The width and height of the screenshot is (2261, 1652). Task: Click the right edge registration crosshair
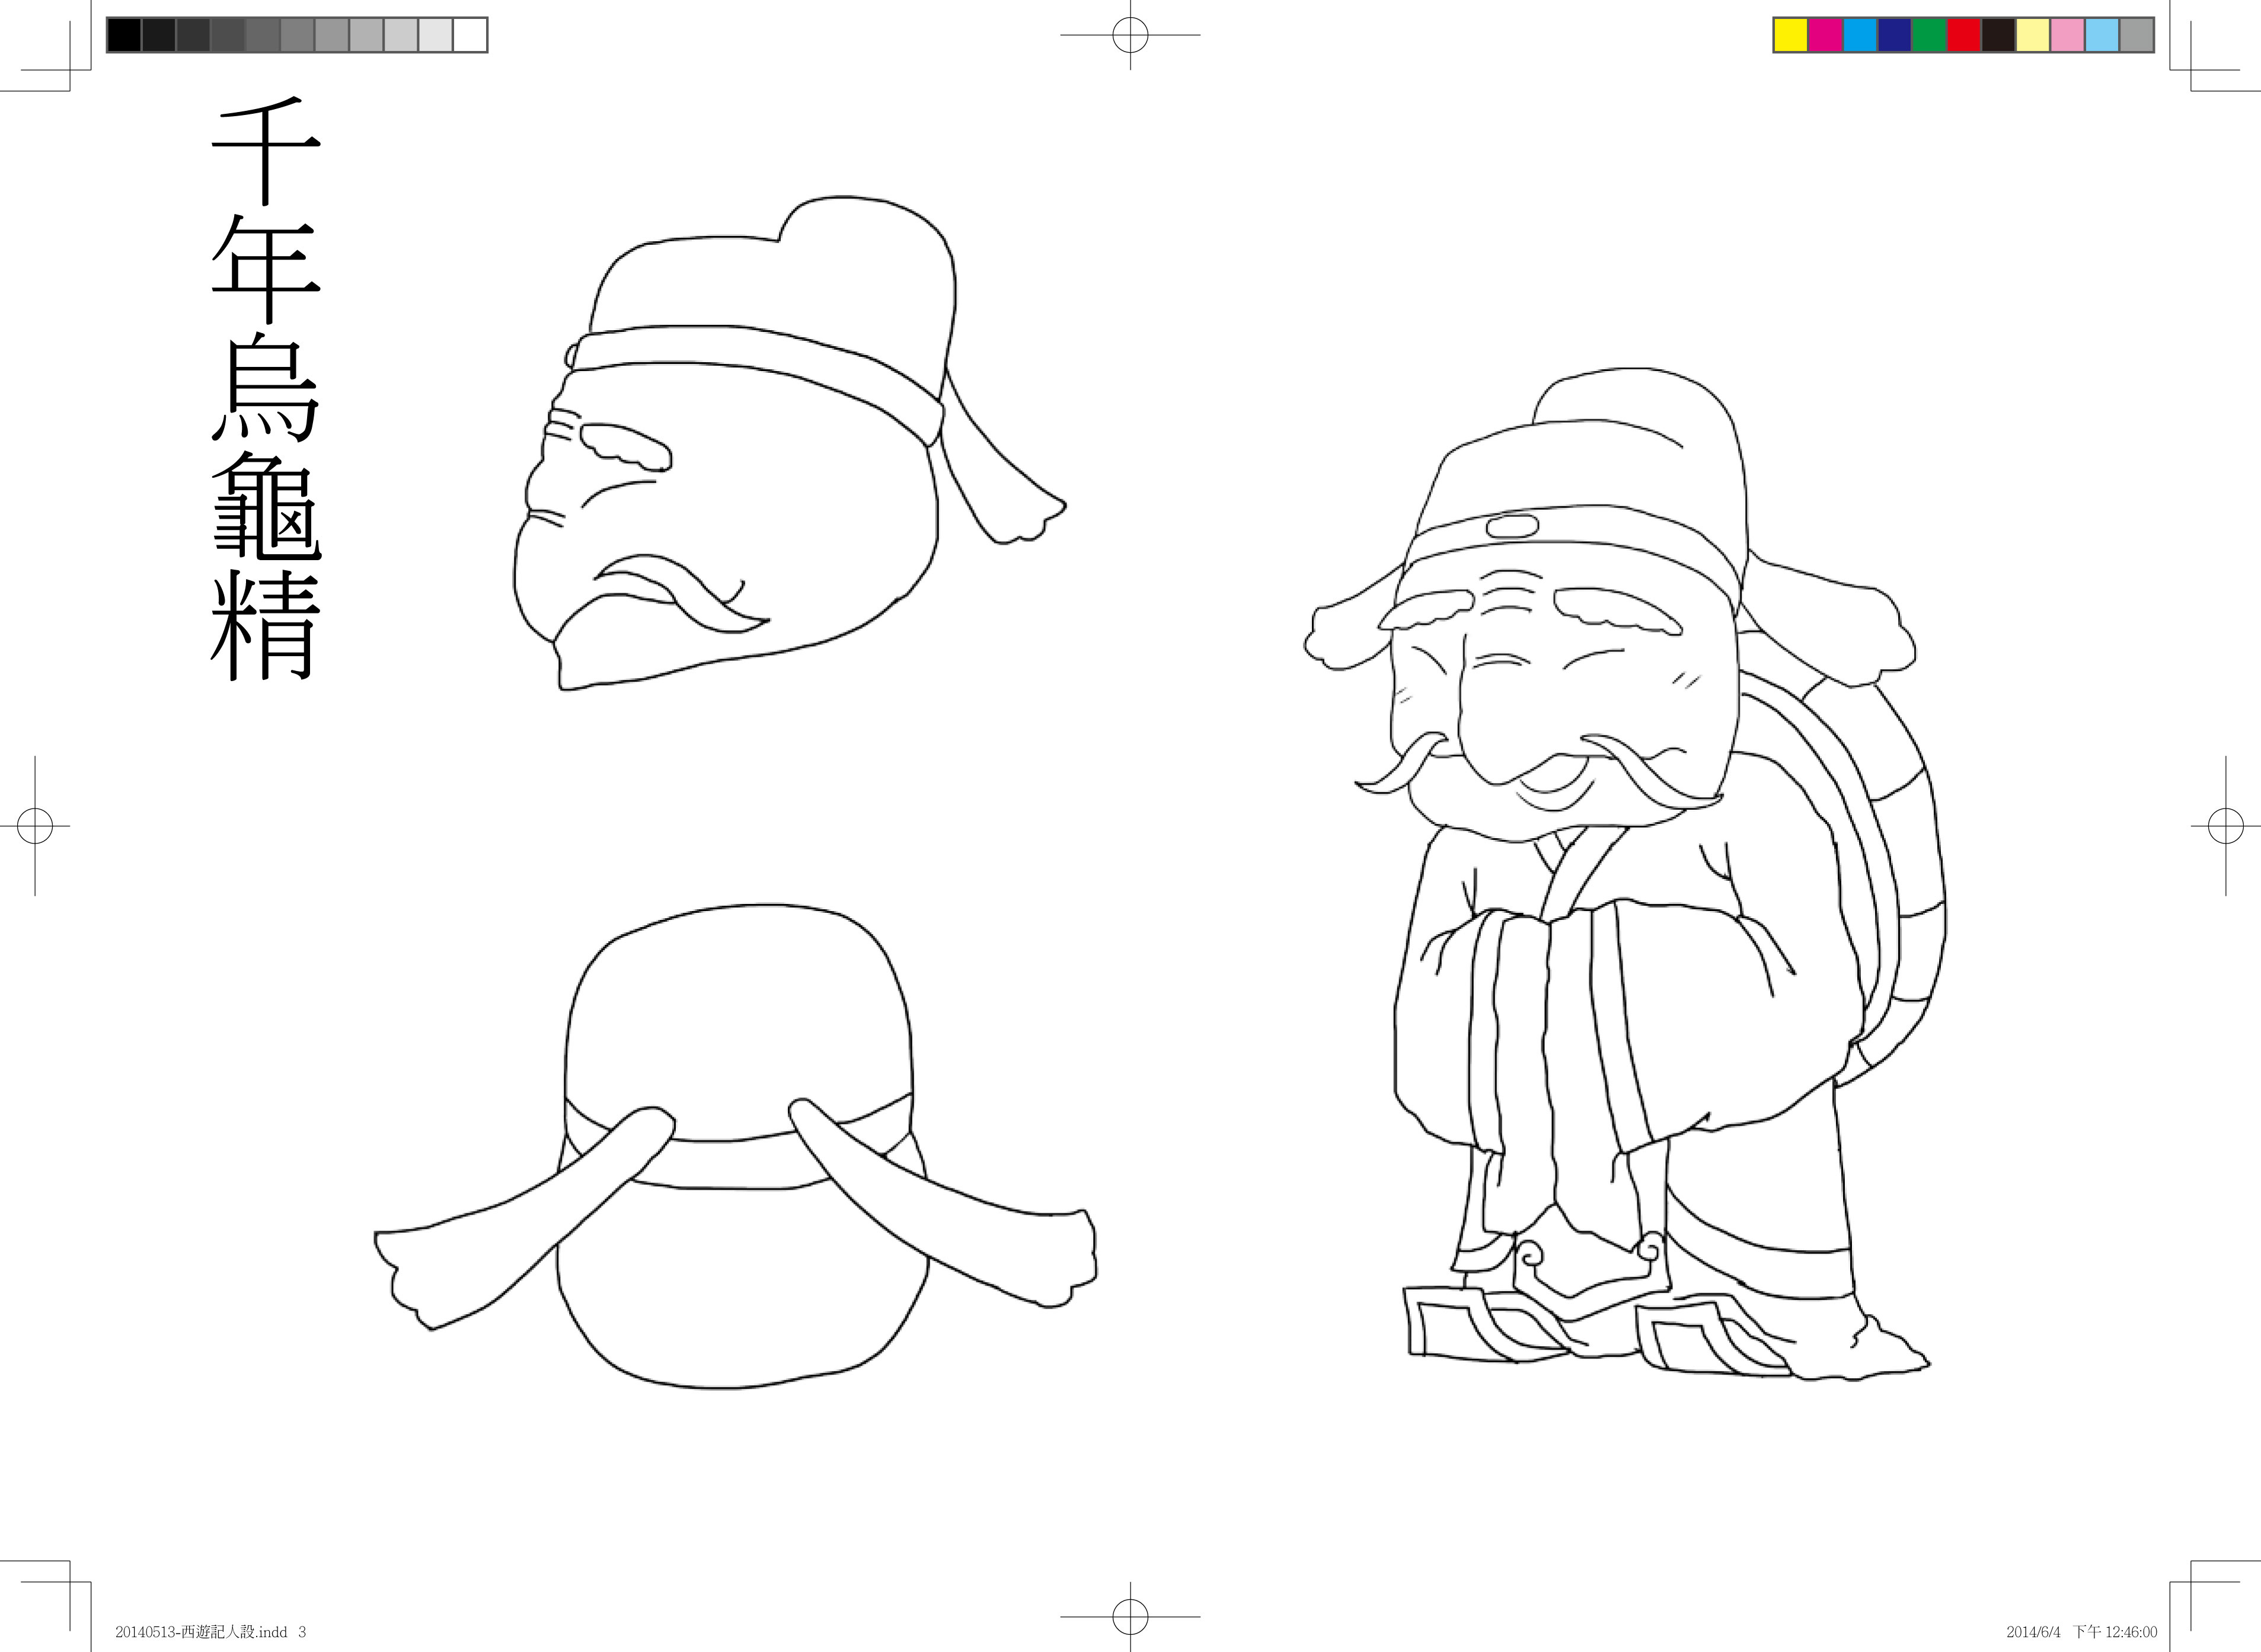click(x=2225, y=826)
